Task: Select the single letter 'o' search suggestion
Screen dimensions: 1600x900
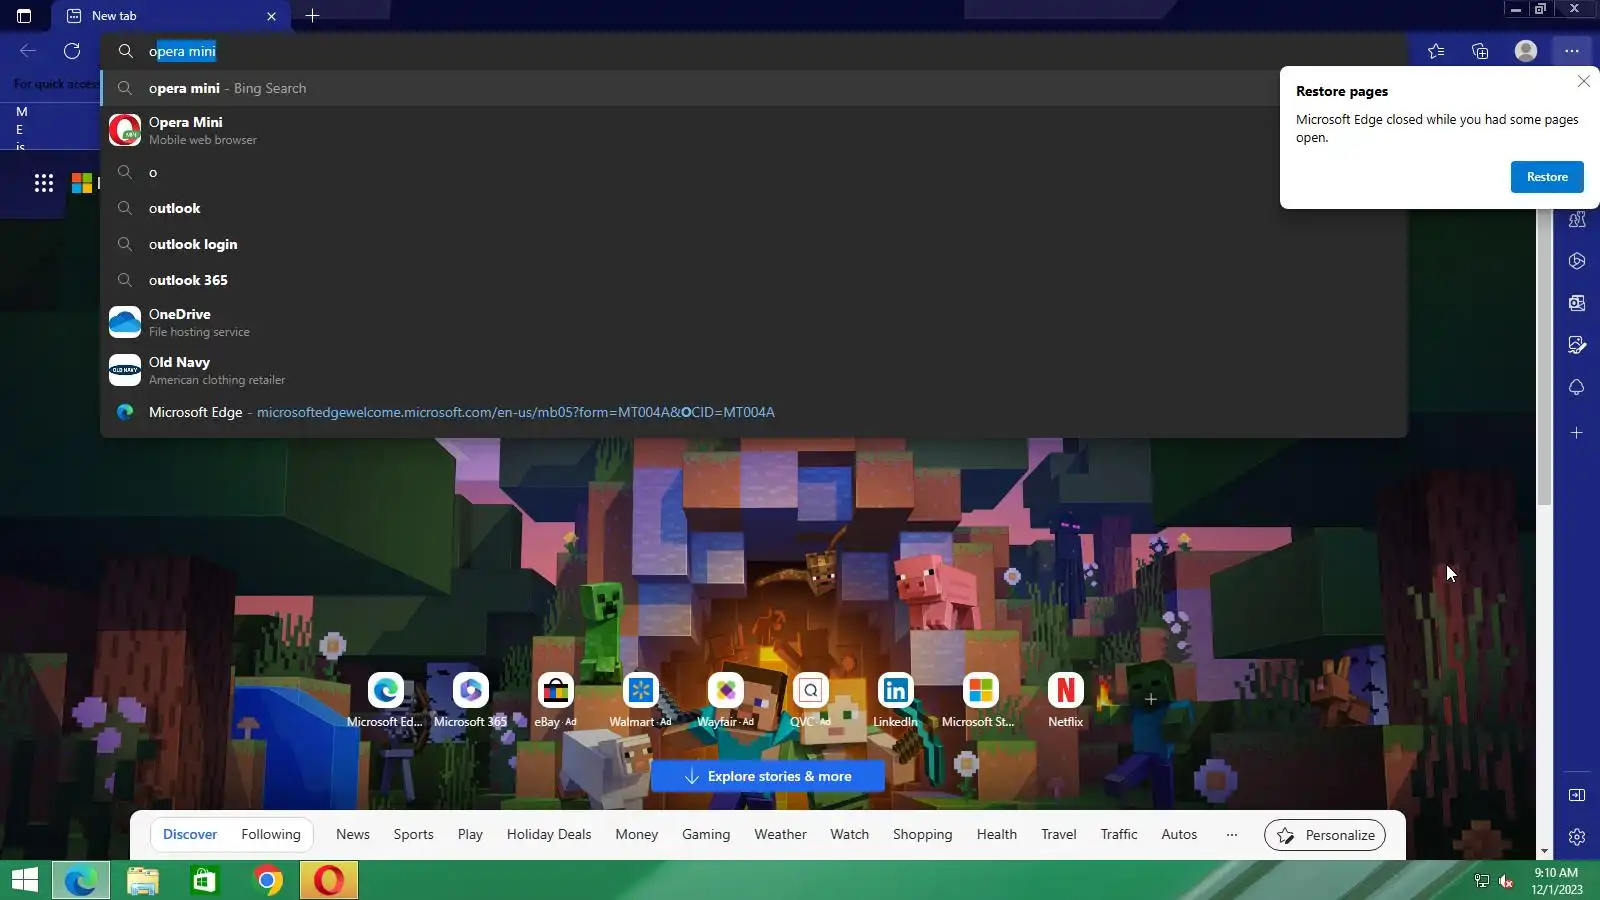Action: coord(754,172)
